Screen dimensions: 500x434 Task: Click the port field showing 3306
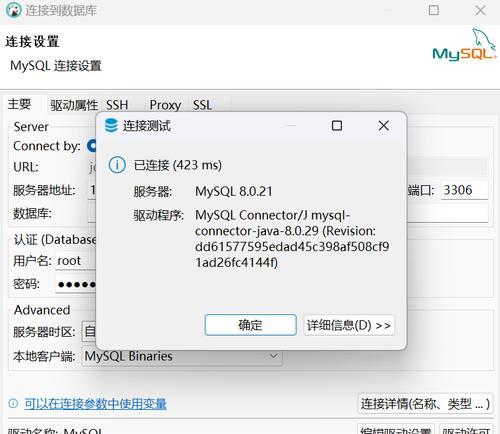(465, 190)
